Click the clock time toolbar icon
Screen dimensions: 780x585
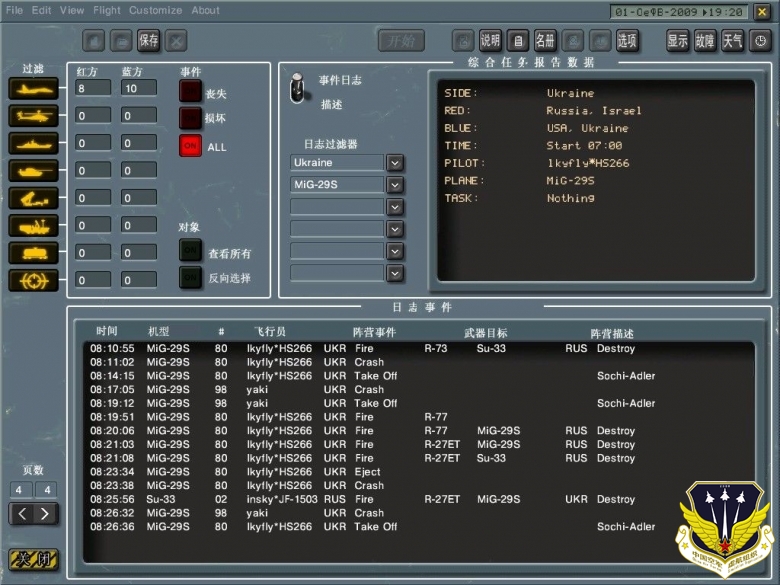[761, 41]
